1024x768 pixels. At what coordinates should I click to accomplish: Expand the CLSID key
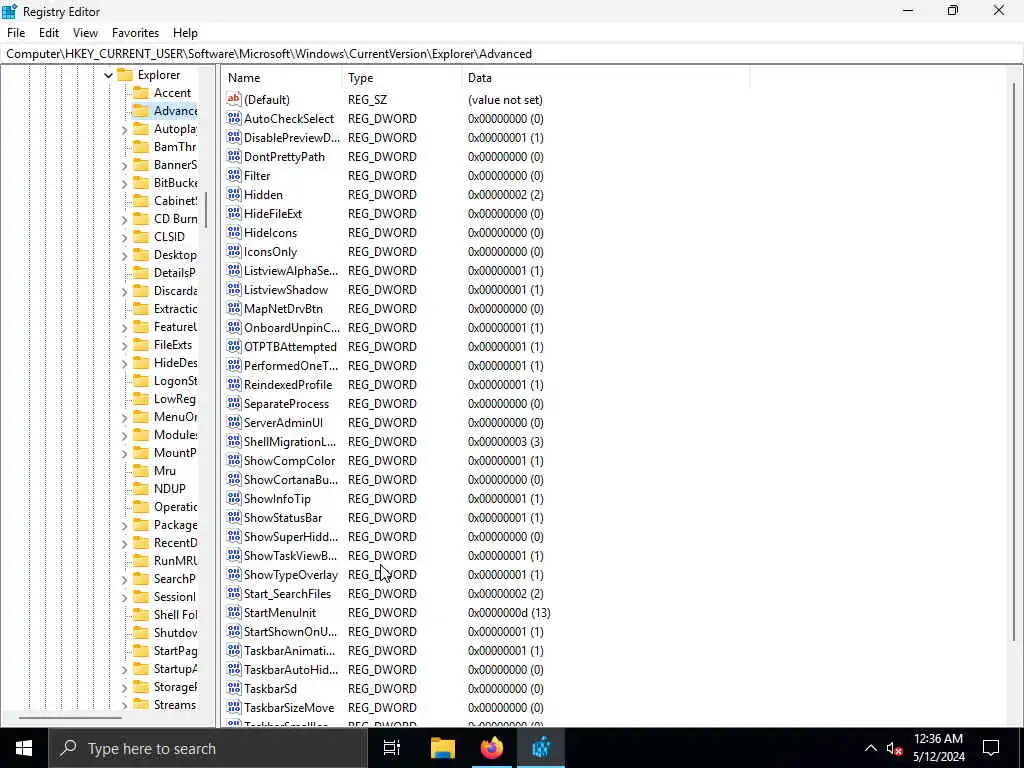point(124,237)
